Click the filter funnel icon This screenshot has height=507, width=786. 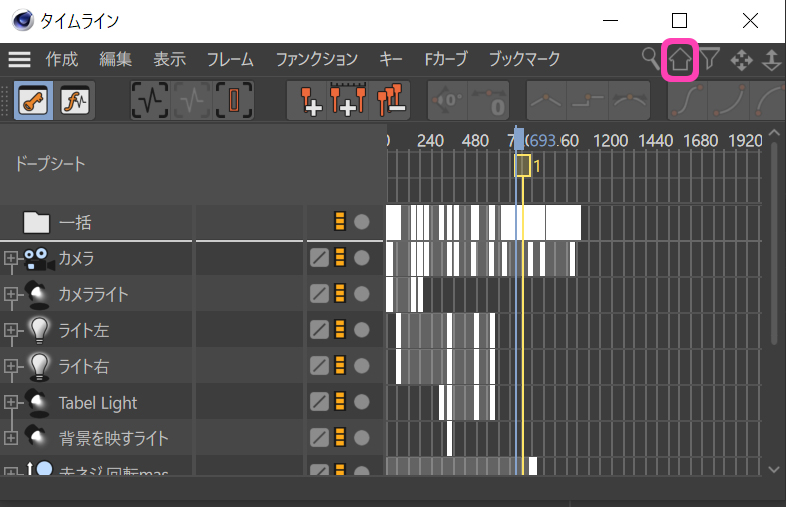[710, 60]
